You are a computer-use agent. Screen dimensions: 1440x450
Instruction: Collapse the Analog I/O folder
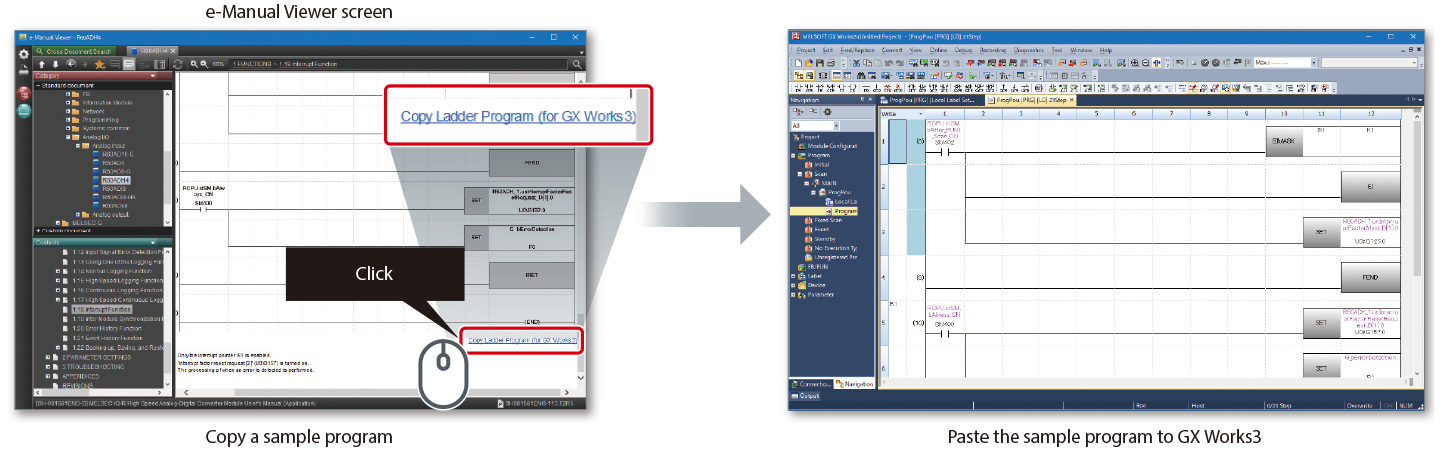click(x=69, y=137)
